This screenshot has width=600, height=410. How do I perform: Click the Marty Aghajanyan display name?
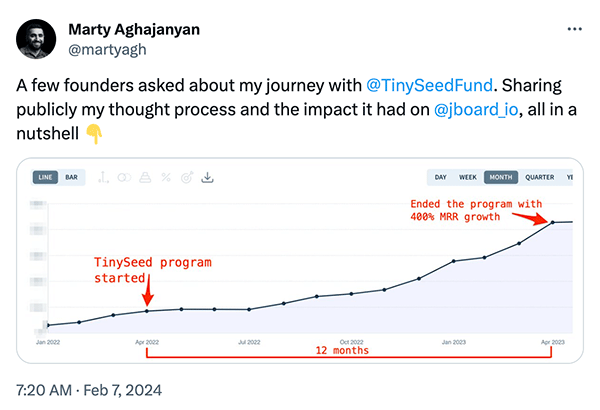(134, 29)
